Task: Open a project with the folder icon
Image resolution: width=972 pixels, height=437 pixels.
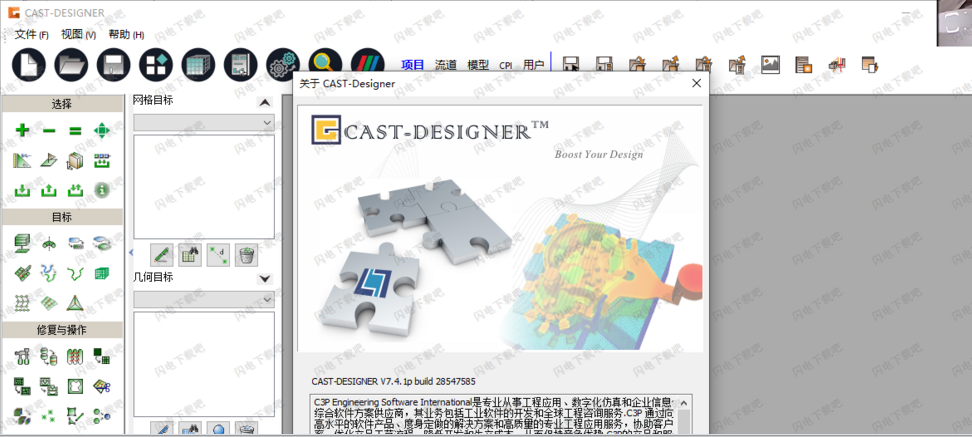Action: click(x=71, y=64)
